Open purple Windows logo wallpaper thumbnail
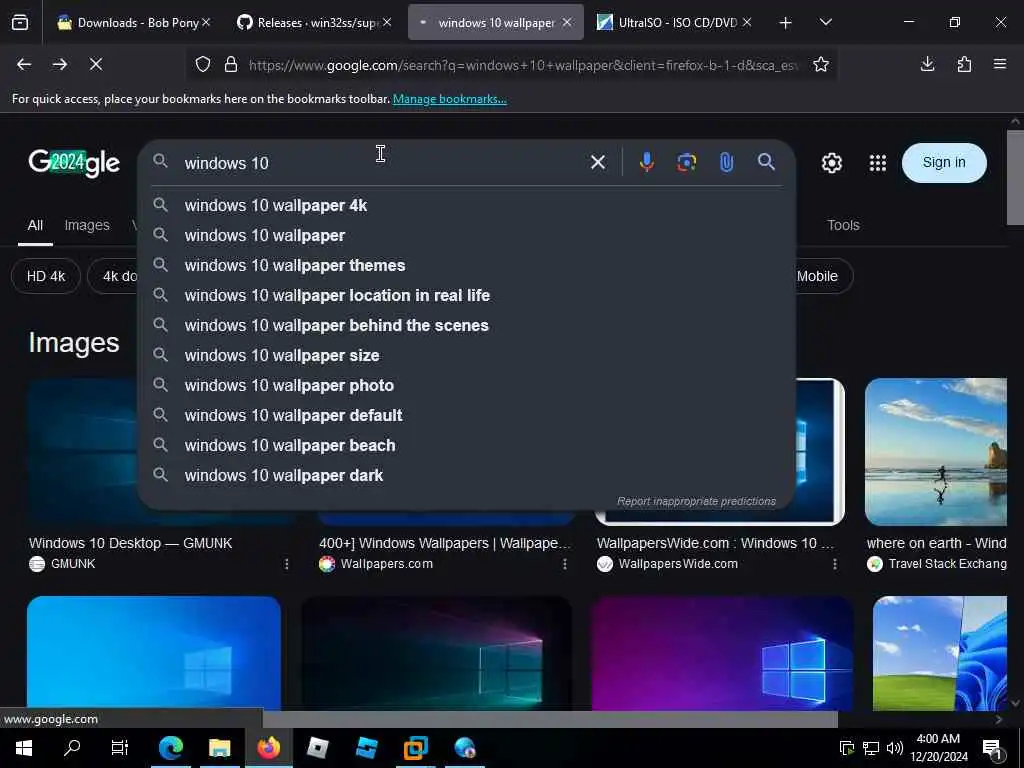This screenshot has height=768, width=1024. coord(722,653)
